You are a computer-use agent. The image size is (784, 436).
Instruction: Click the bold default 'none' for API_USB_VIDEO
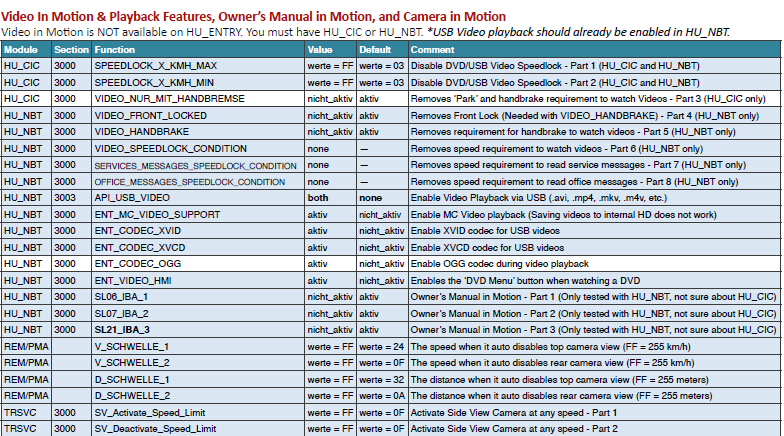coord(370,198)
